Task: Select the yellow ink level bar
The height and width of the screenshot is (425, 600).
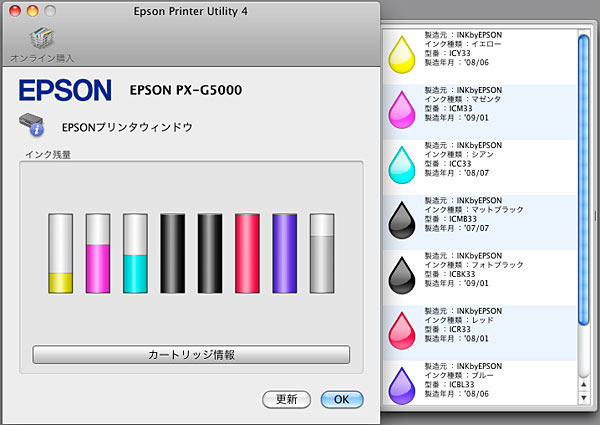Action: [60, 254]
